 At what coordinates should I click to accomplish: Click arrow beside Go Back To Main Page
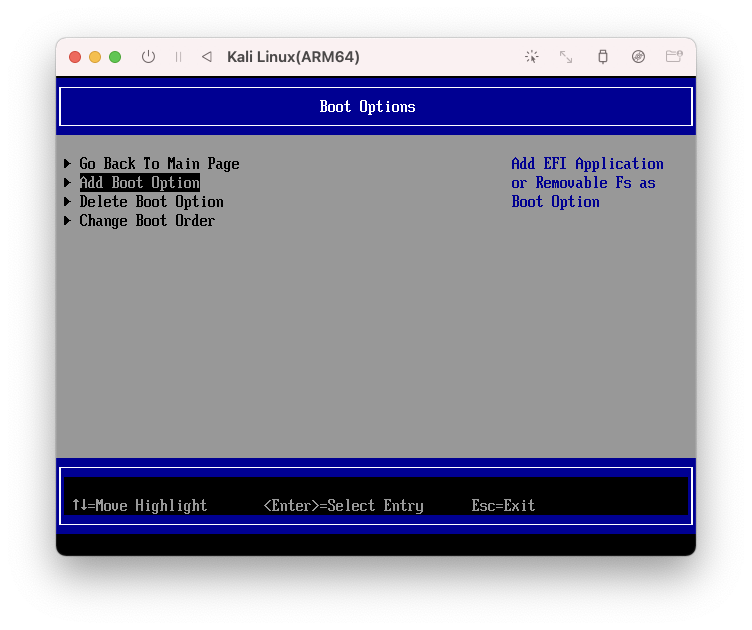point(68,163)
